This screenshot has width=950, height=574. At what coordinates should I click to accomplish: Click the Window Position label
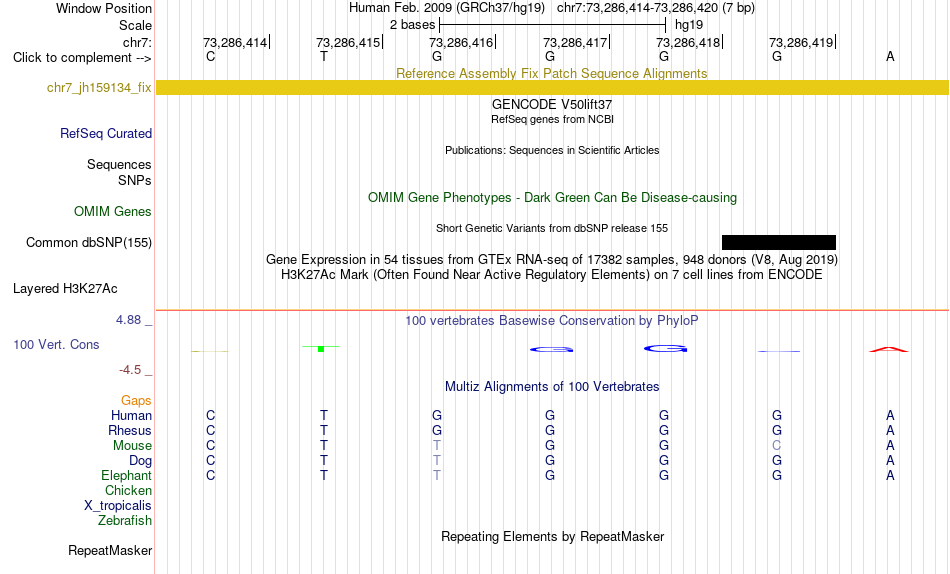point(104,8)
